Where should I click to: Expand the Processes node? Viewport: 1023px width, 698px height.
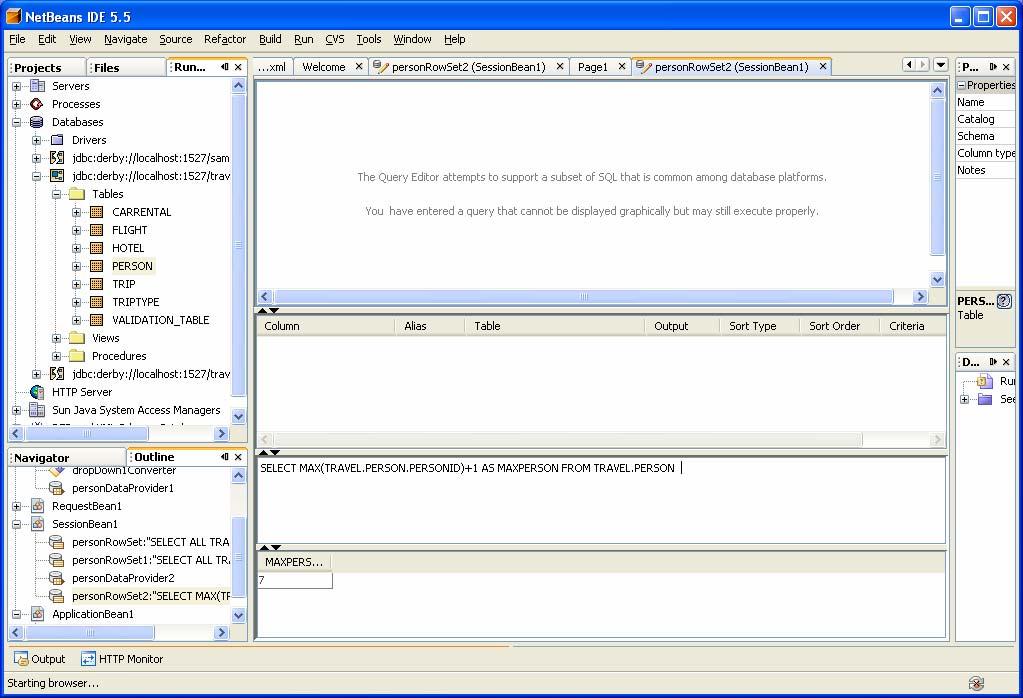coord(17,104)
